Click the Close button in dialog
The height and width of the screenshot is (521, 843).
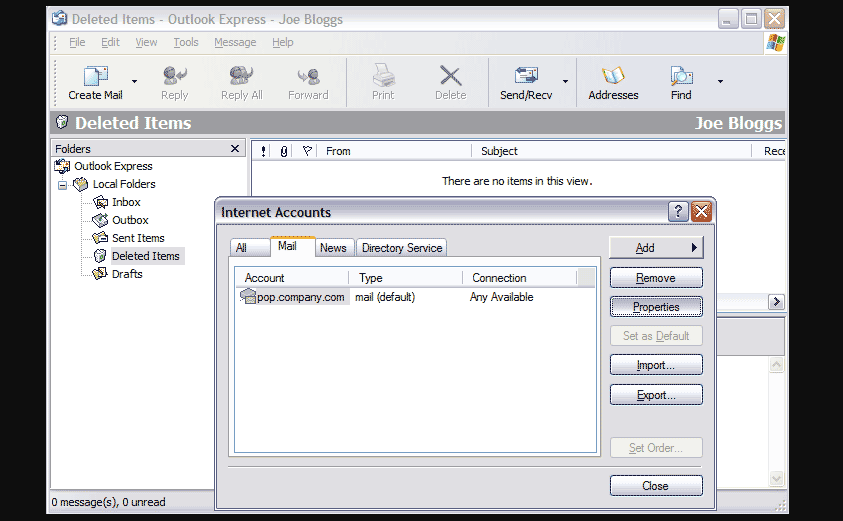click(x=656, y=486)
